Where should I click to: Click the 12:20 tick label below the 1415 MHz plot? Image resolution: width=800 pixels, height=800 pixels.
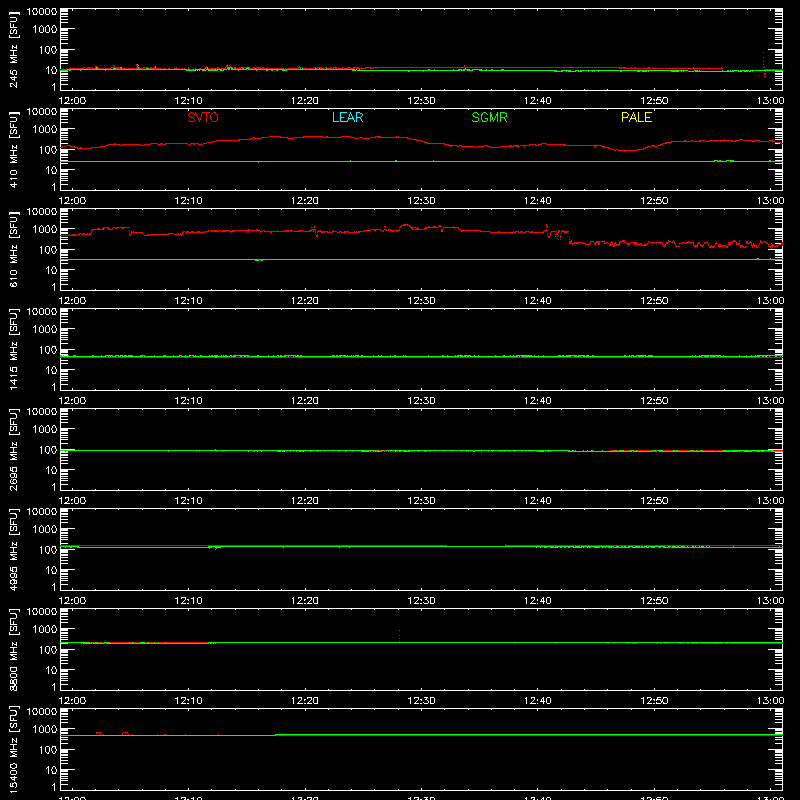305,401
